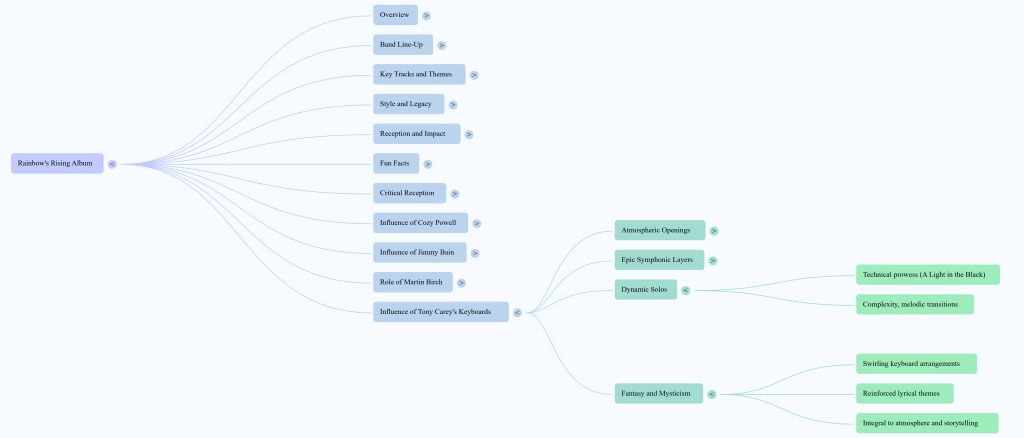Collapse the Fantasy and Mysticism branch
This screenshot has height=438, width=1024.
pos(712,394)
